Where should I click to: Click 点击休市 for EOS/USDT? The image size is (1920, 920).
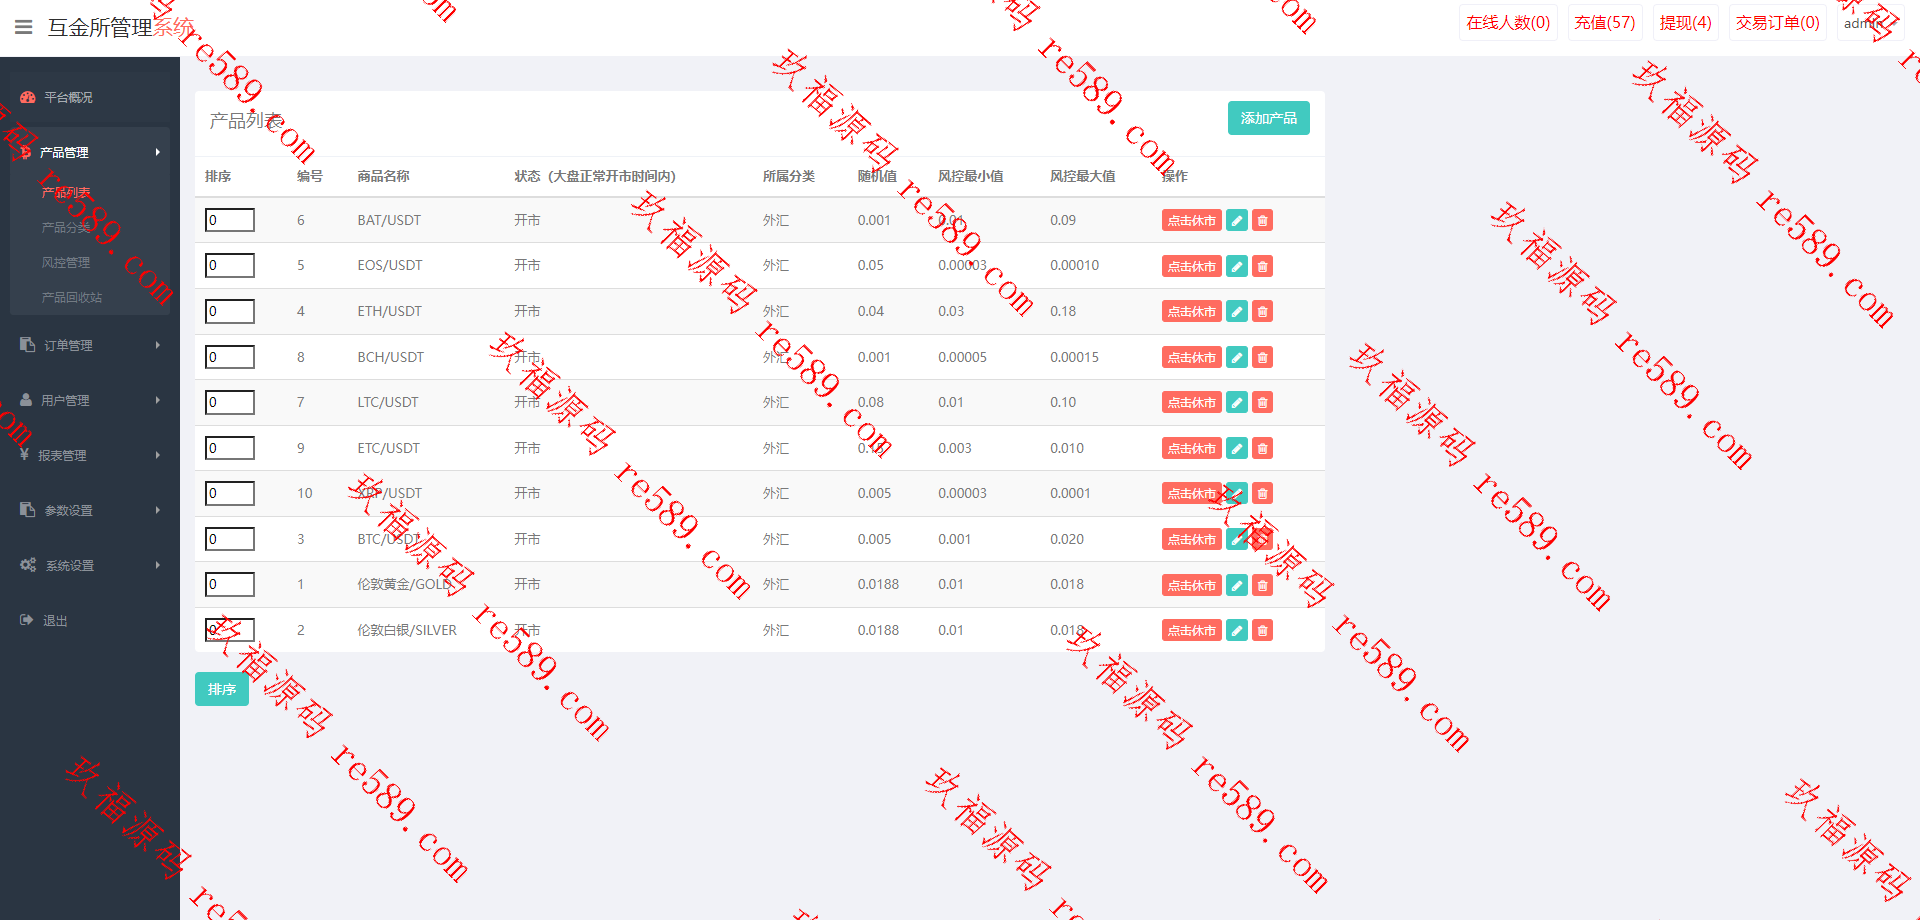(x=1192, y=266)
